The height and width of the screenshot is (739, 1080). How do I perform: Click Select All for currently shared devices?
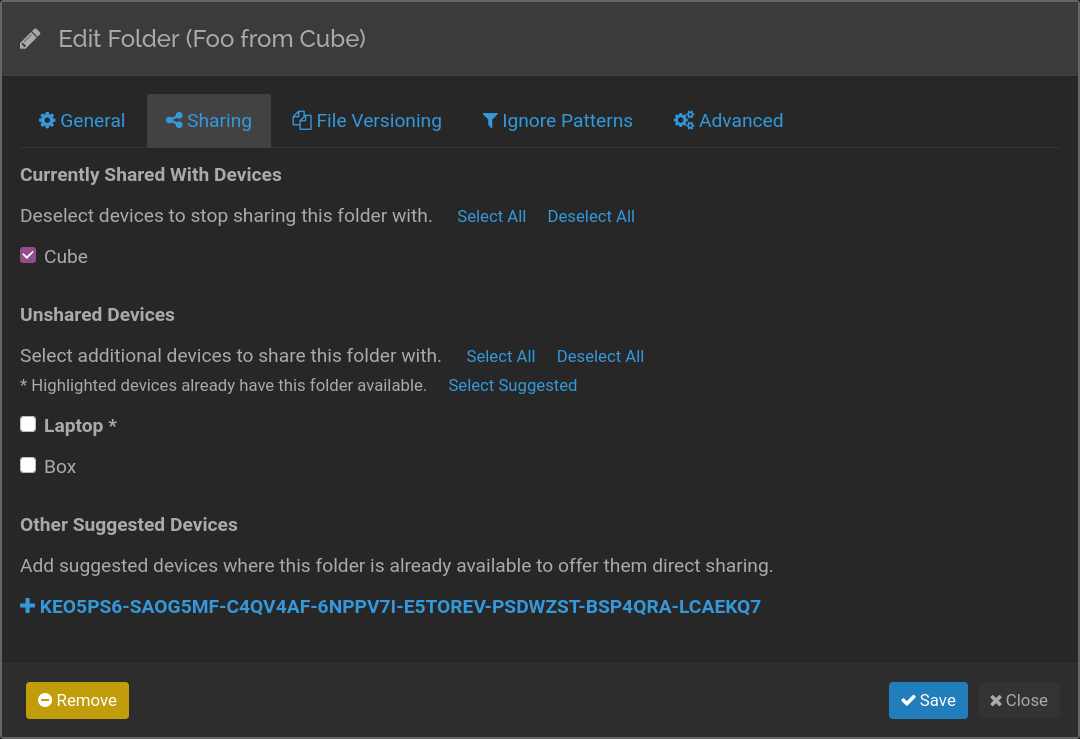pyautogui.click(x=491, y=216)
